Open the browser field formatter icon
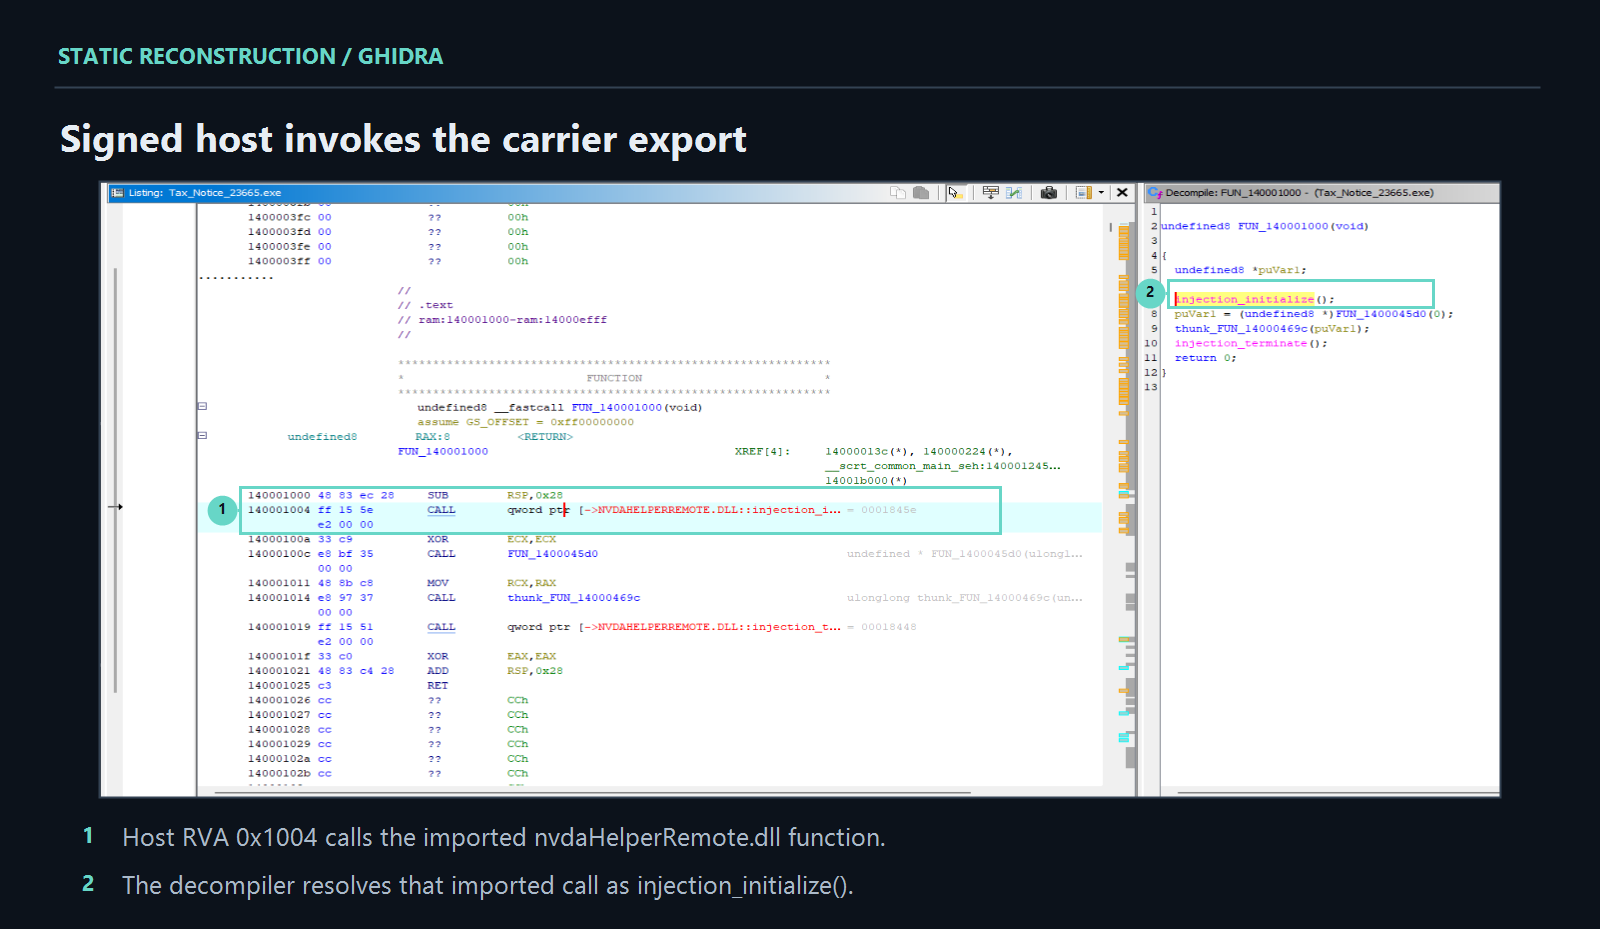 990,193
